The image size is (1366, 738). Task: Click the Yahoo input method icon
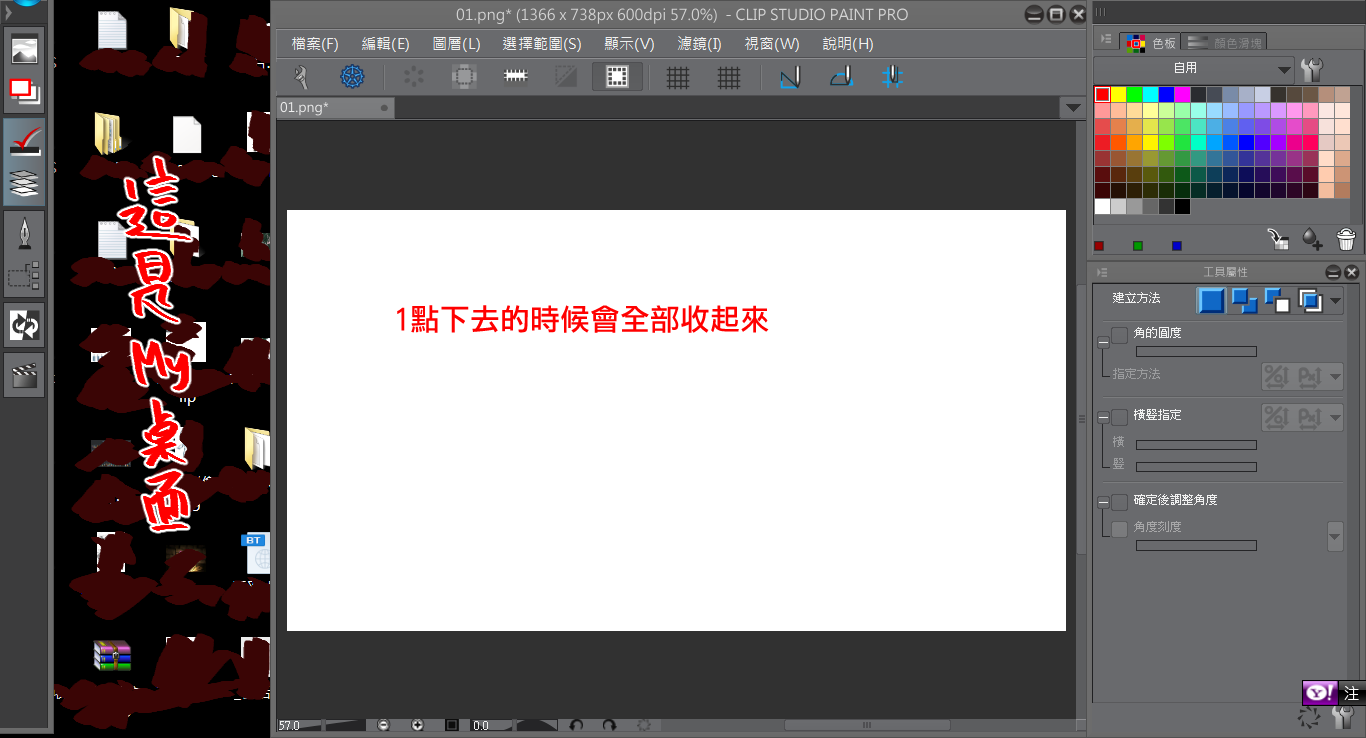coord(1319,693)
